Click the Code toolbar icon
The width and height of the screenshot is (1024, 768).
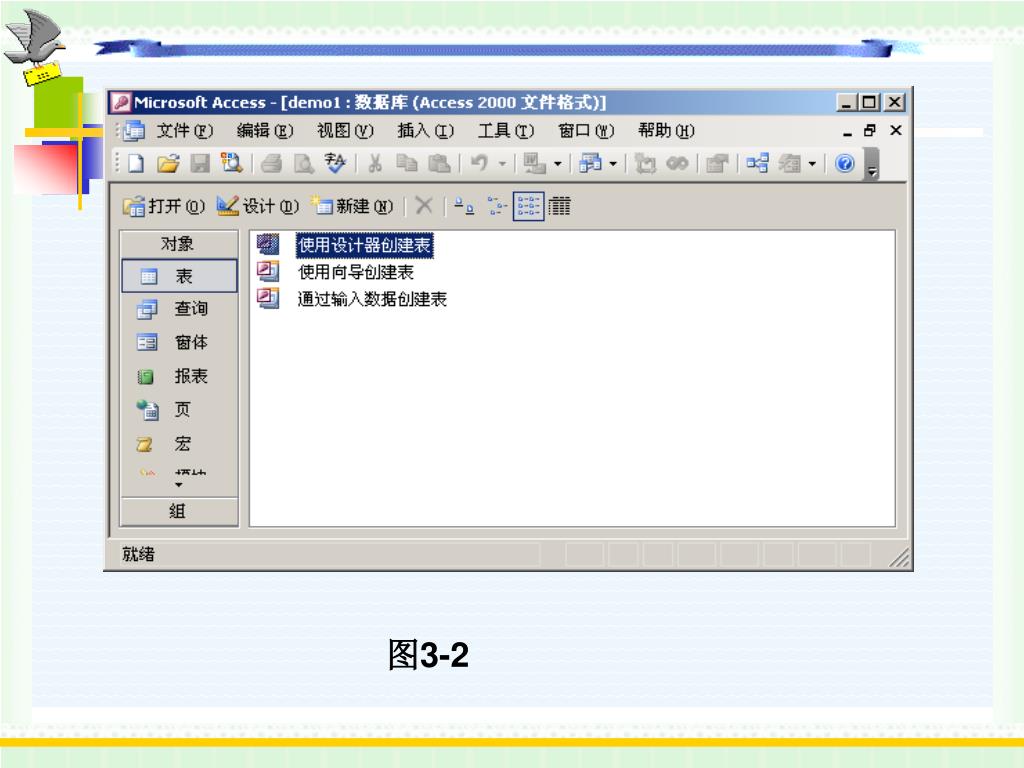(645, 163)
